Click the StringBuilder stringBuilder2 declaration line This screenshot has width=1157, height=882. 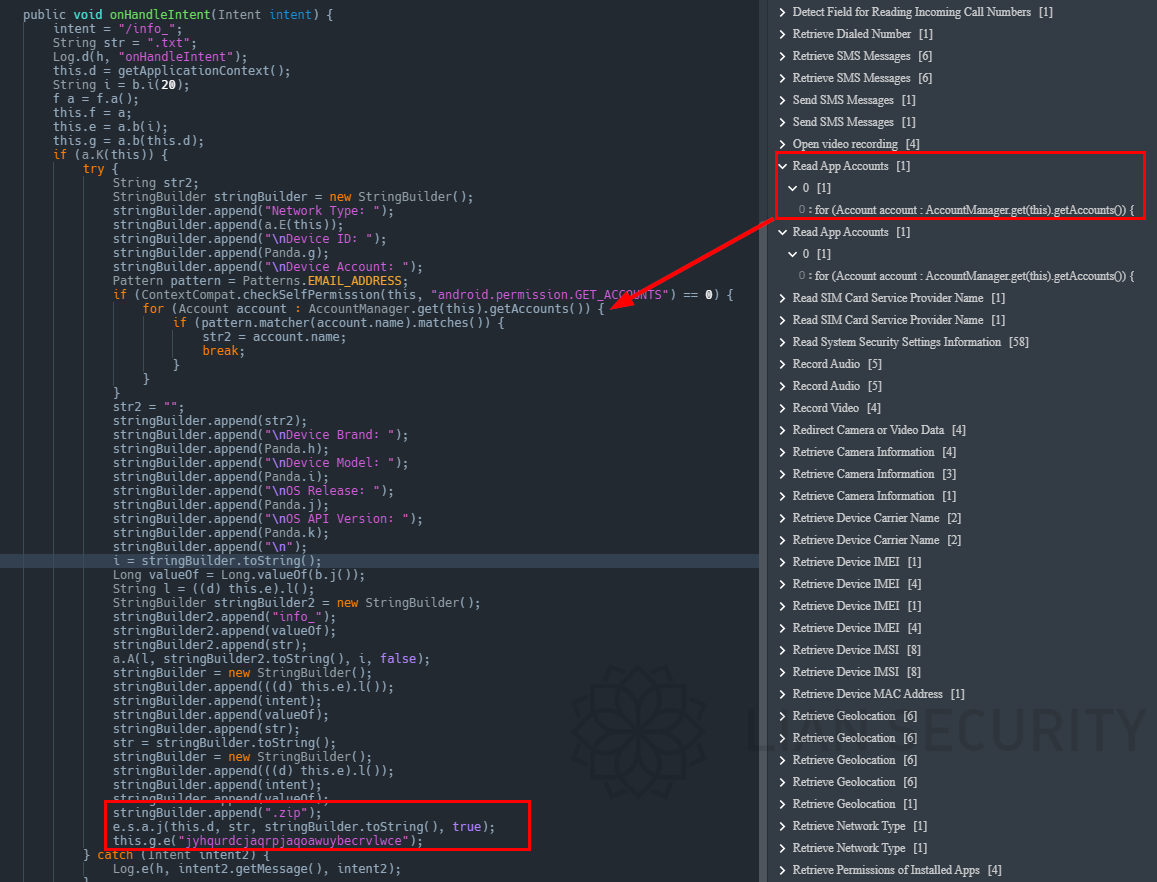point(297,603)
